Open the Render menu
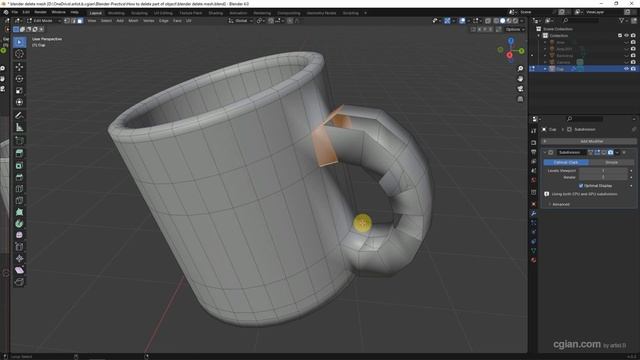Viewport: 640px width, 360px height. (40, 12)
